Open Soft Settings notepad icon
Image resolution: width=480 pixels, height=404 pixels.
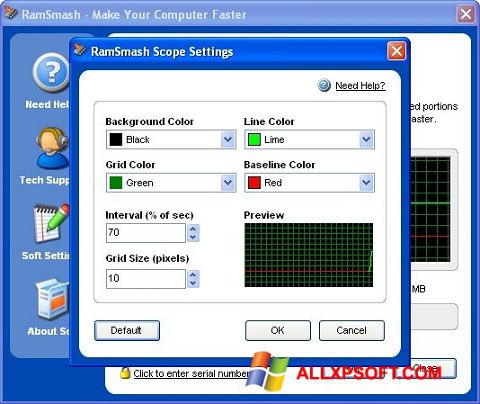51,223
